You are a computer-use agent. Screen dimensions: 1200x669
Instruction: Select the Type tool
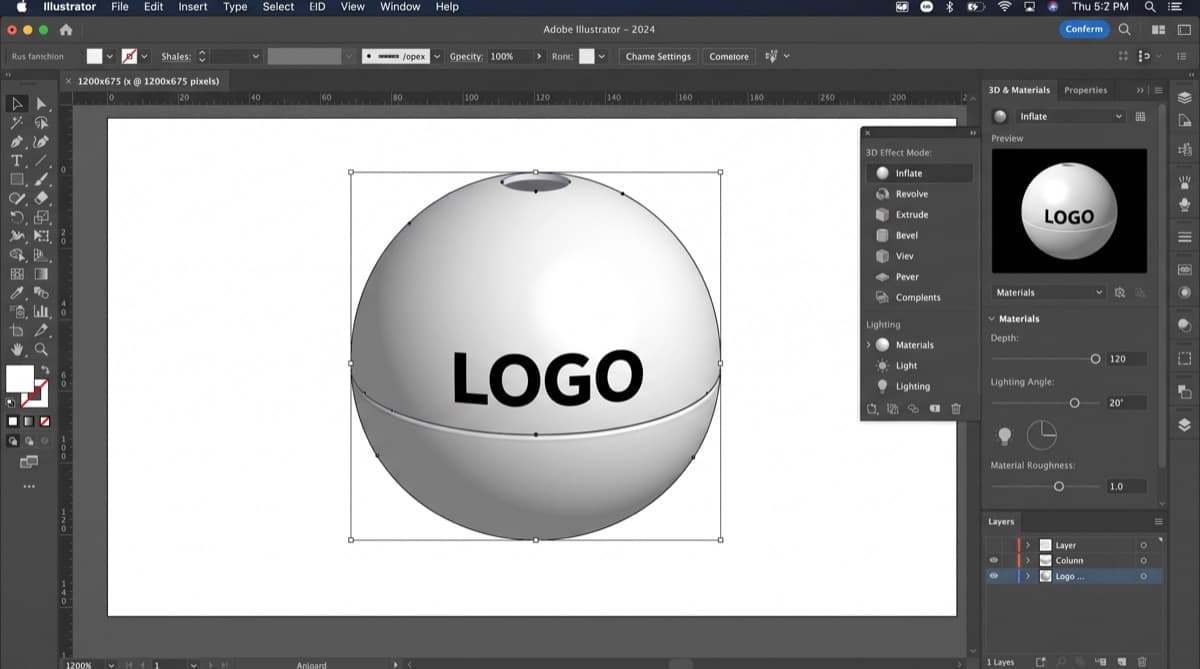(17, 161)
